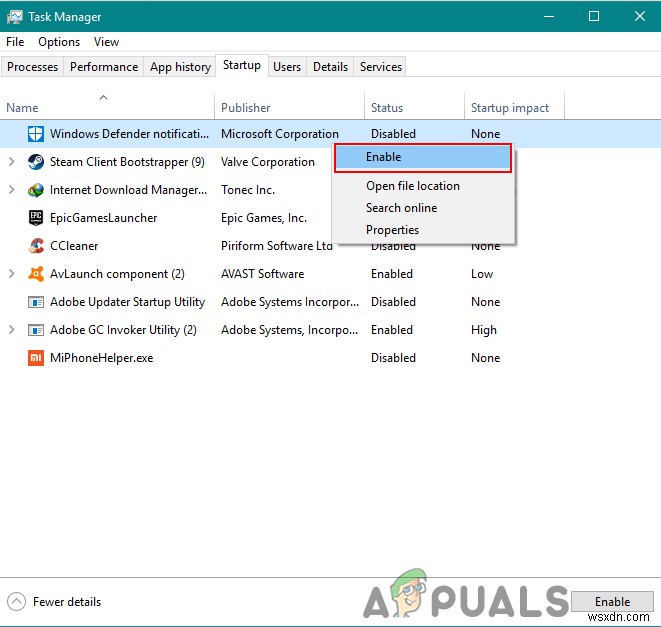Click the Internet Download Manager globe icon
The image size is (661, 627).
36,190
